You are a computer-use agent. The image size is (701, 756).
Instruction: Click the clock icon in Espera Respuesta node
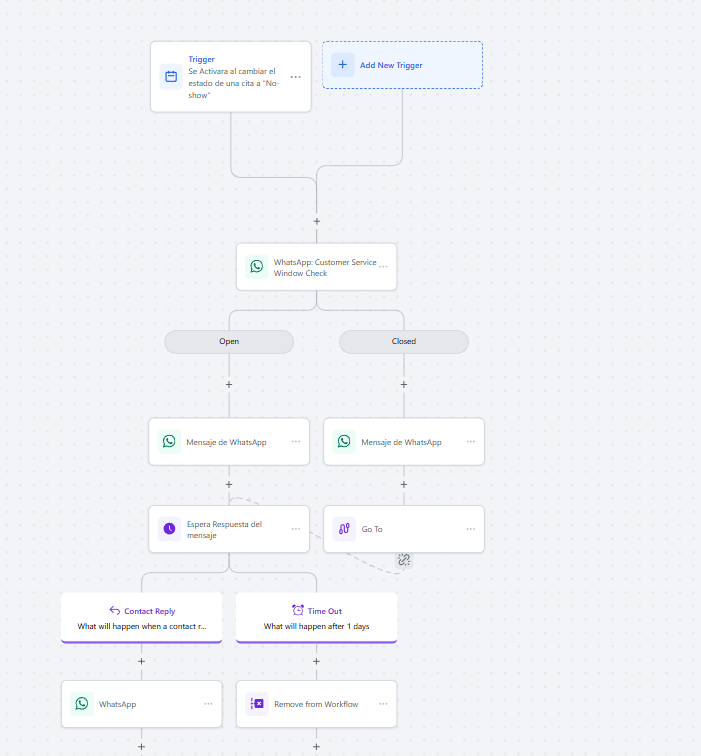click(x=169, y=529)
